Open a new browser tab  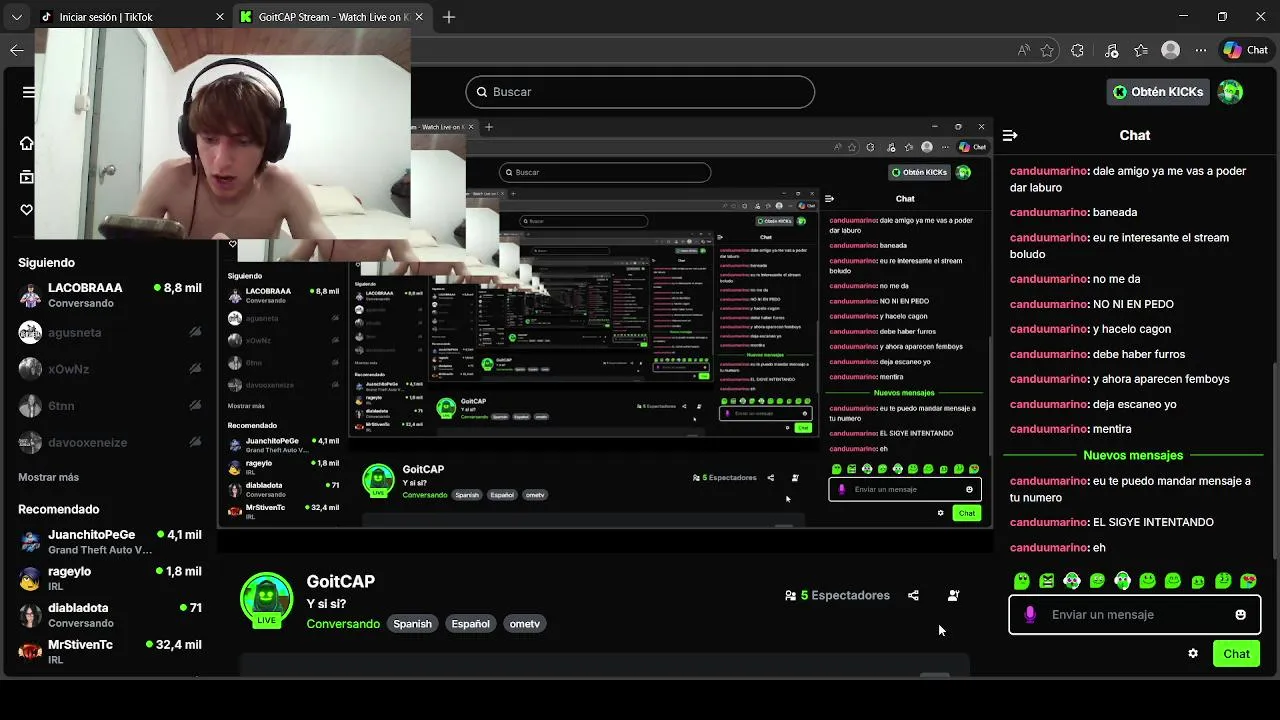(x=449, y=17)
